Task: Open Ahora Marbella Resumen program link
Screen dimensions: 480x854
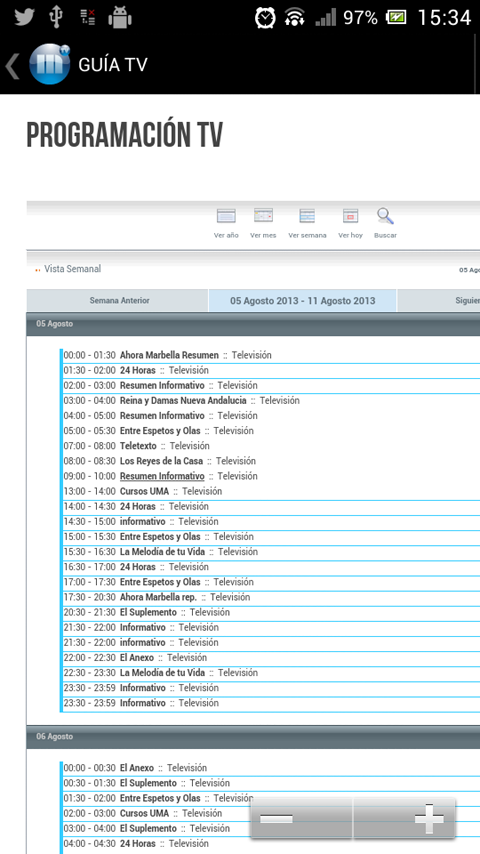Action: click(x=169, y=355)
